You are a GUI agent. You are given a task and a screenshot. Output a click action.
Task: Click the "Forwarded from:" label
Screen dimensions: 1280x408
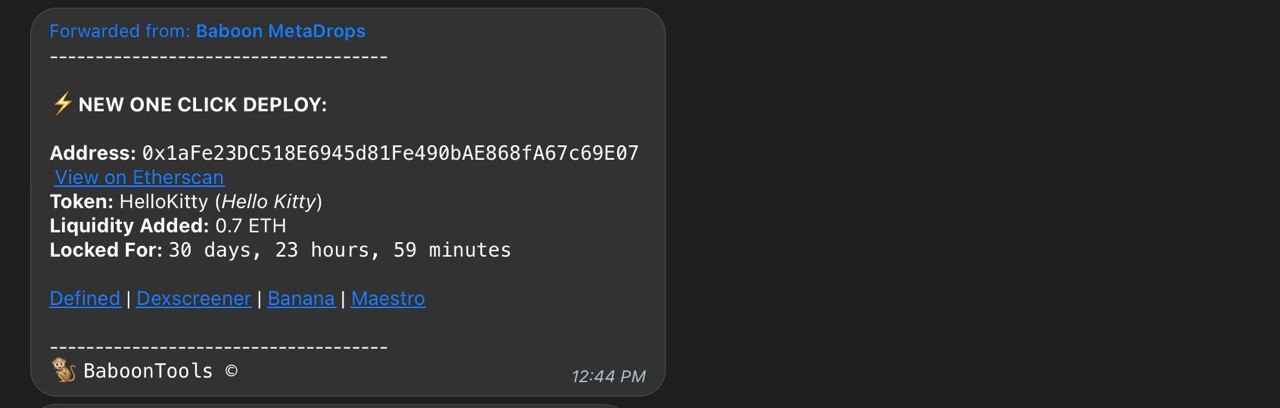point(119,31)
